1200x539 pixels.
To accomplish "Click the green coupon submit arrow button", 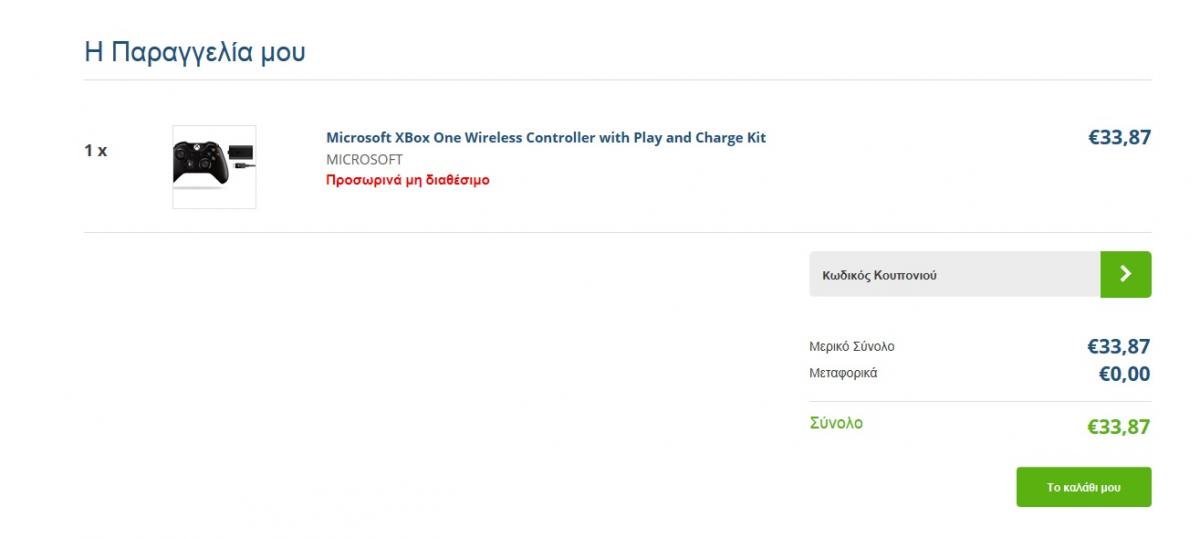I will pyautogui.click(x=1125, y=274).
